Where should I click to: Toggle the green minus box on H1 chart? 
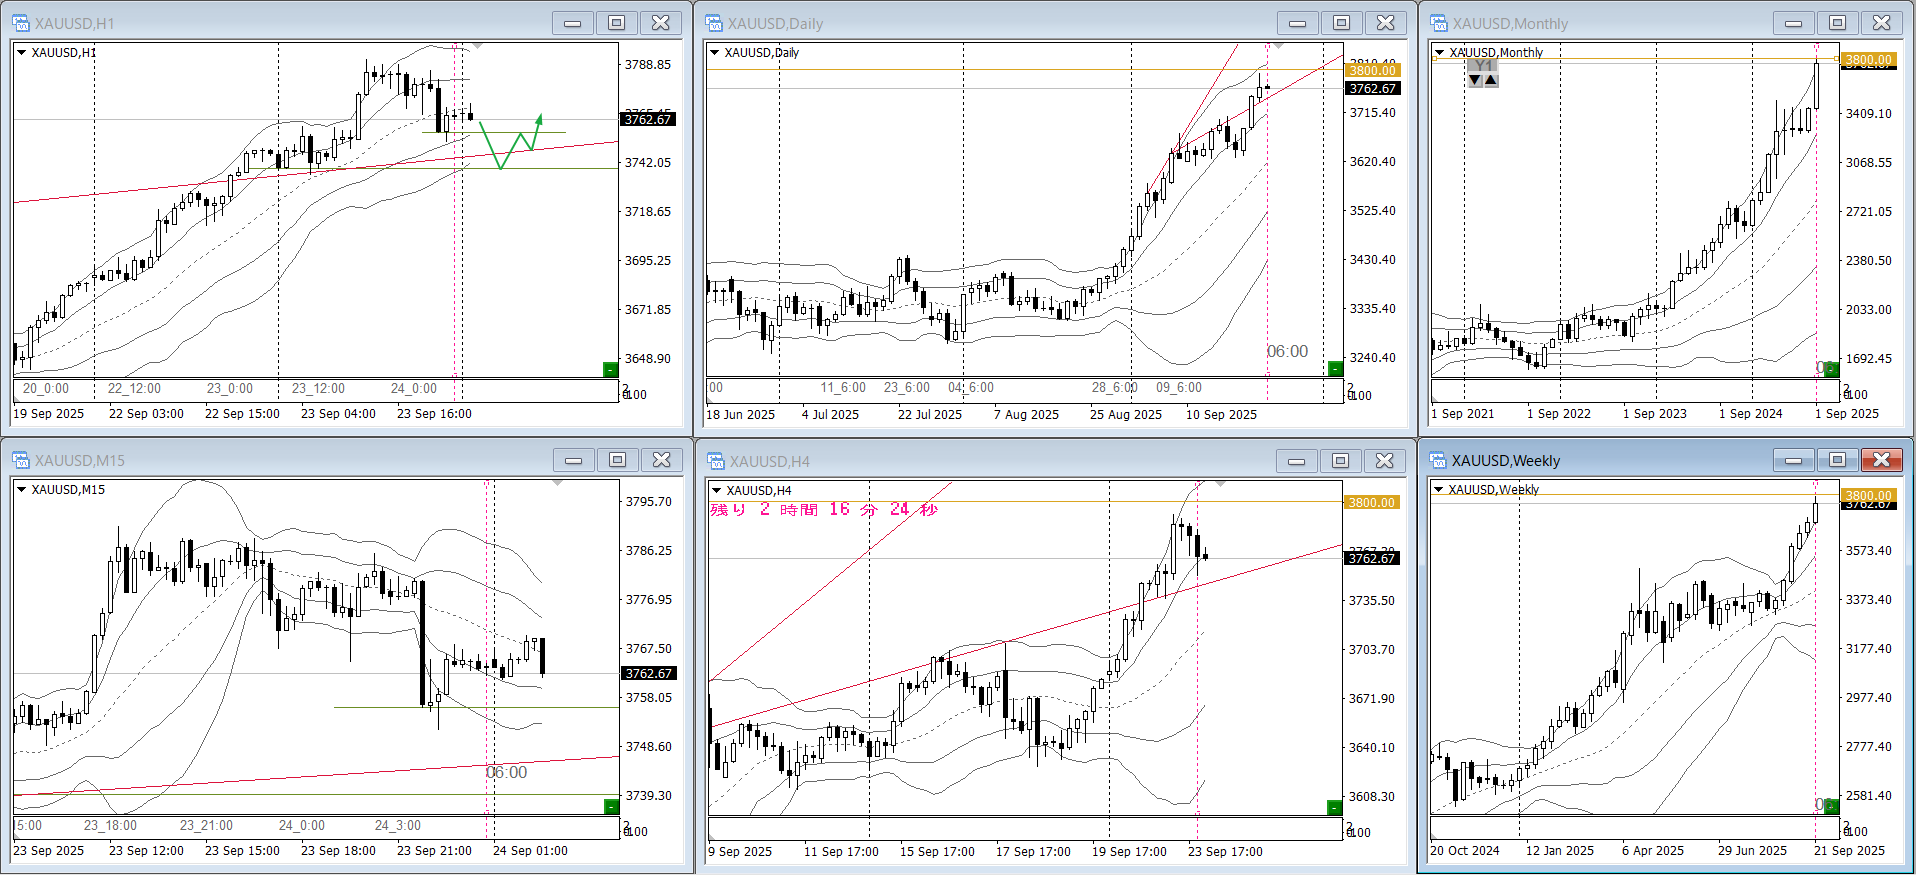click(610, 370)
